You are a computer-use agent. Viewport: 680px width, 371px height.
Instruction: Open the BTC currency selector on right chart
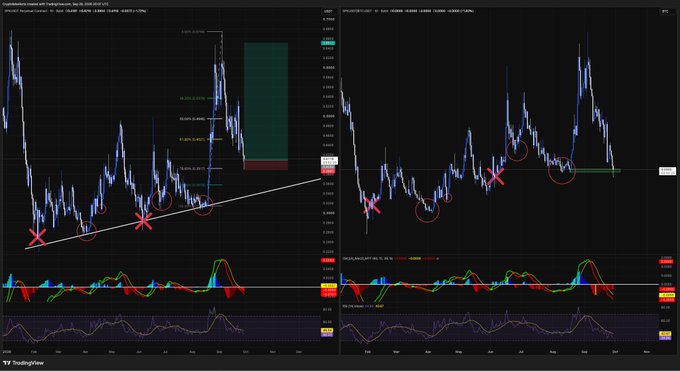tap(665, 11)
